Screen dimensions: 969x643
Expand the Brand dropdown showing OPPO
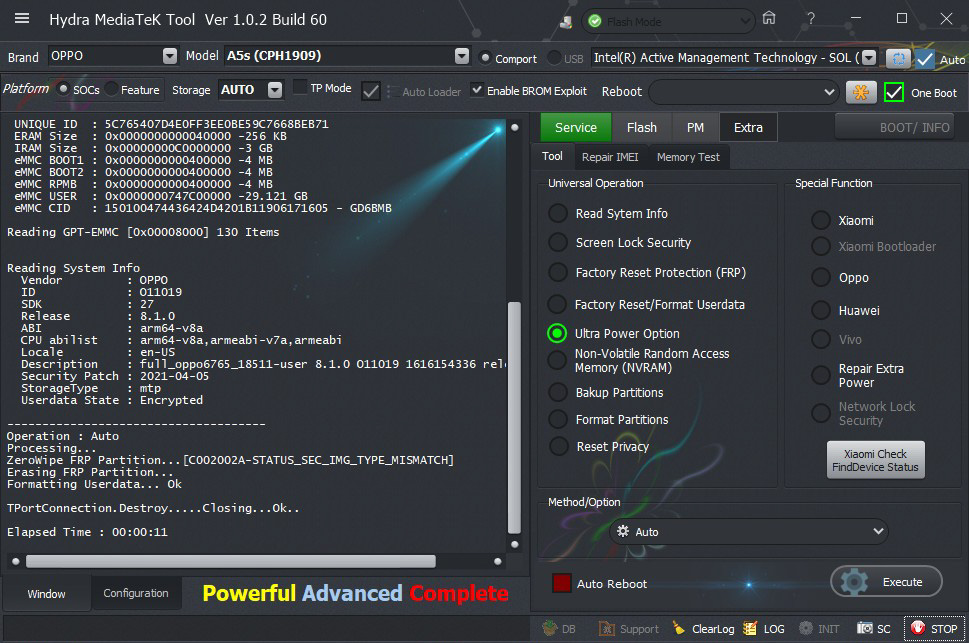pyautogui.click(x=169, y=56)
